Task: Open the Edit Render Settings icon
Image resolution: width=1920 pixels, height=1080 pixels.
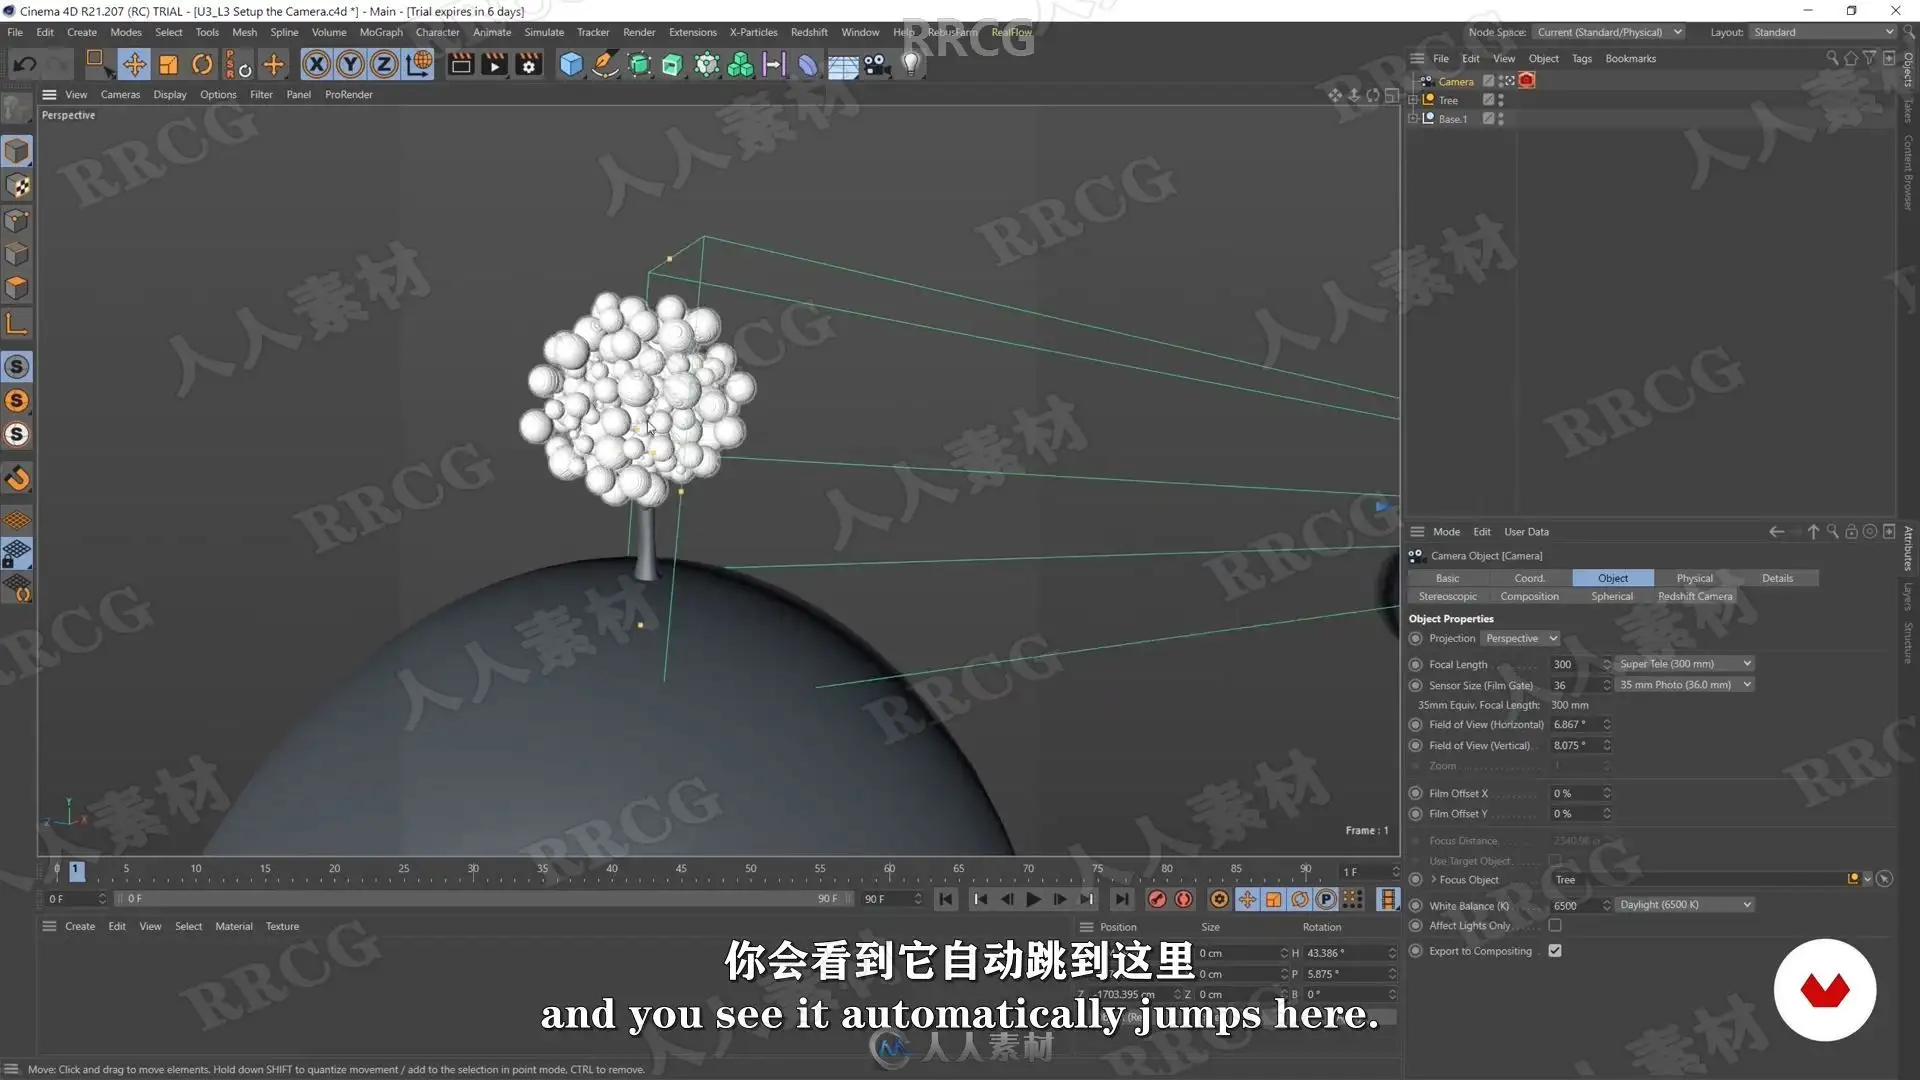Action: [x=529, y=65]
